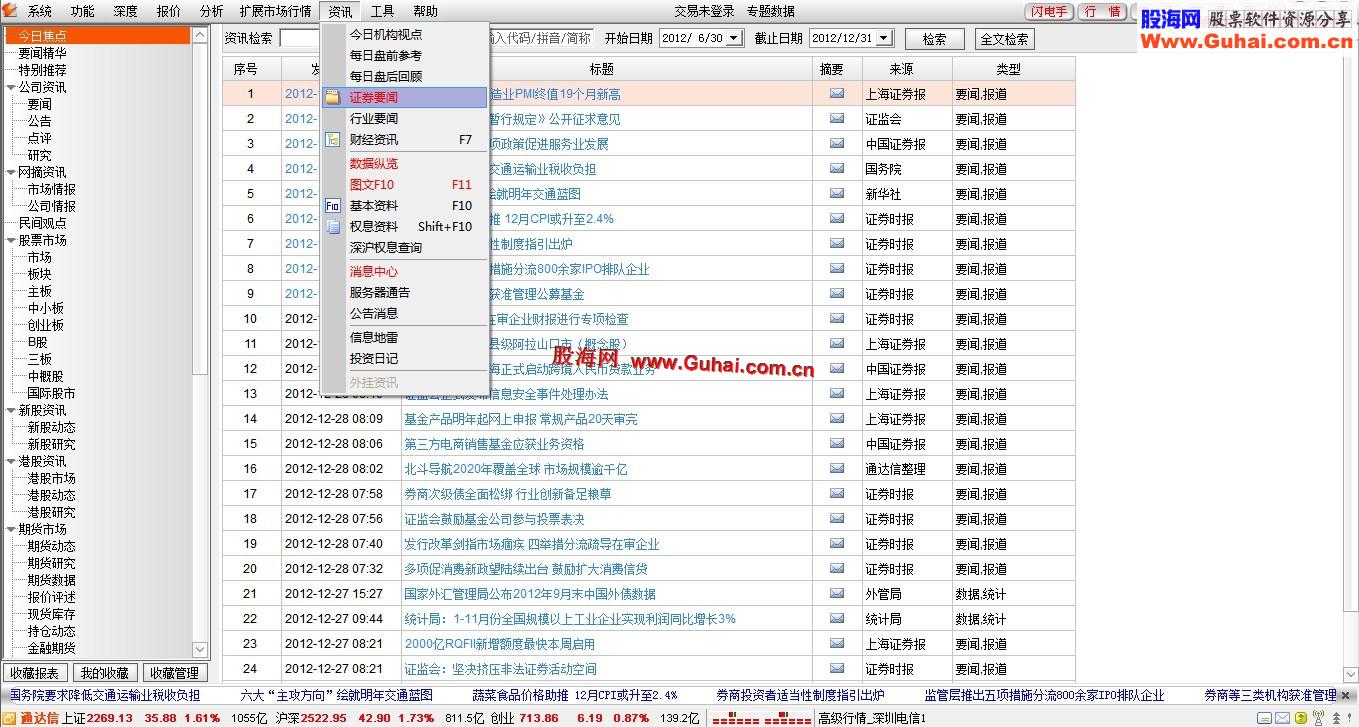This screenshot has width=1359, height=727.
Task: Choose 投资日记 menu entry
Action: coord(373,359)
